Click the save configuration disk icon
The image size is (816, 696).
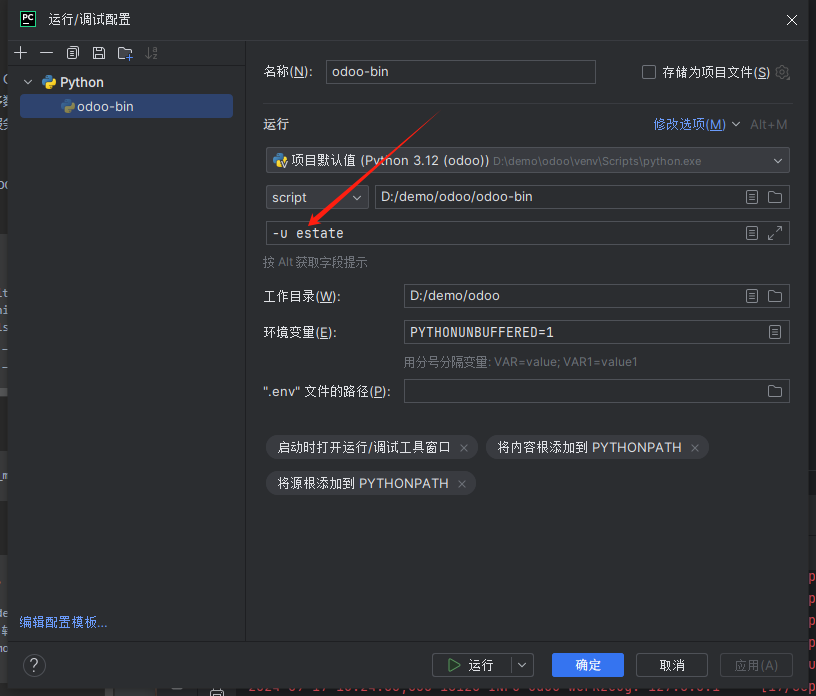coord(98,53)
